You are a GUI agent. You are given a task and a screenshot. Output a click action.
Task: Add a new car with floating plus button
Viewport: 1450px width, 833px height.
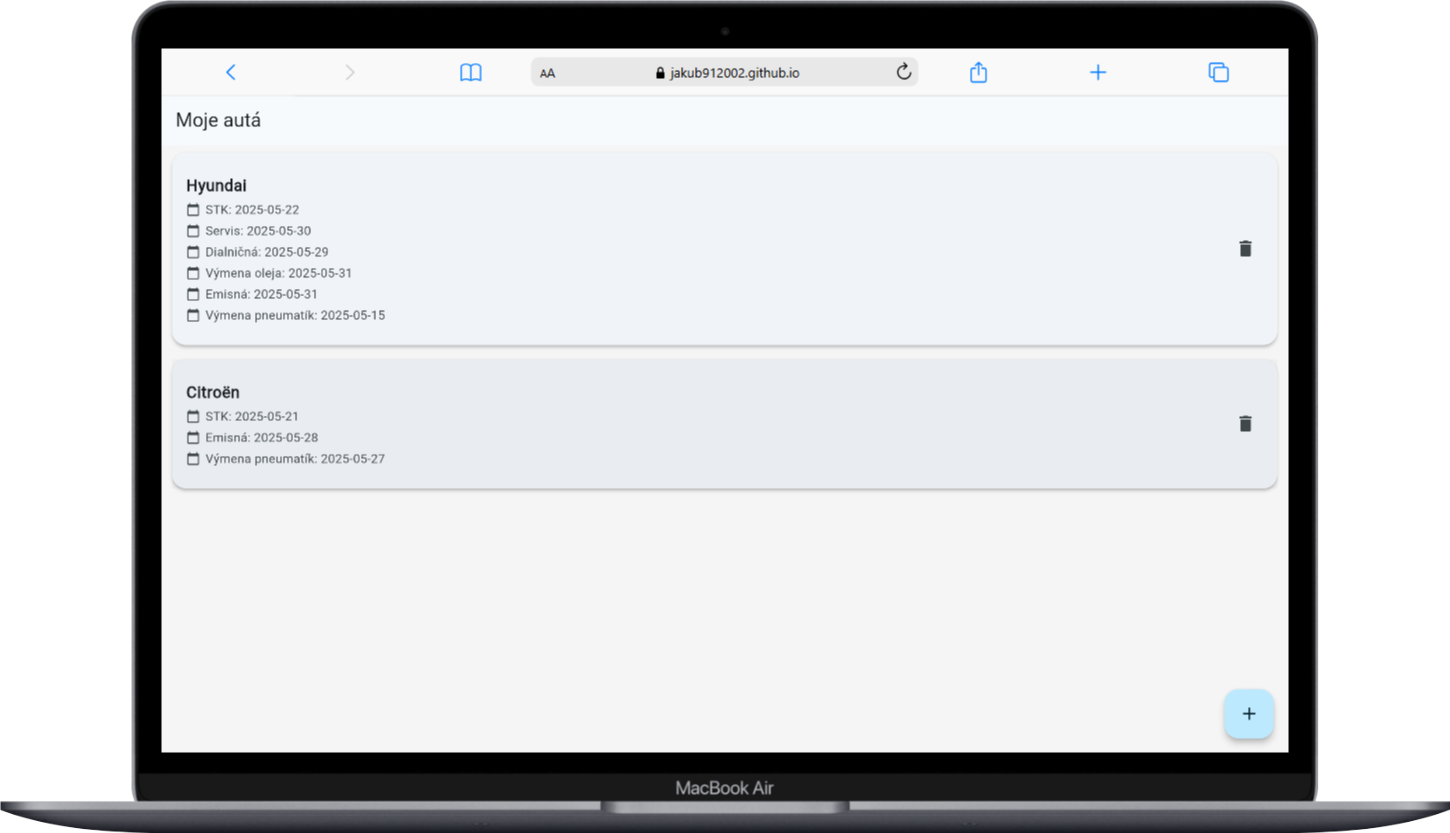(x=1249, y=714)
